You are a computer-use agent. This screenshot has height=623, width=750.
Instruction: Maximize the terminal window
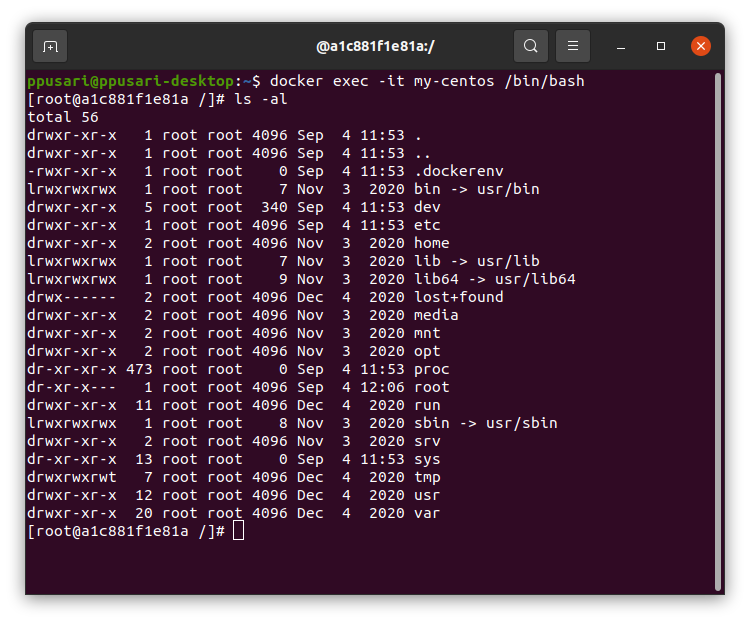click(661, 46)
